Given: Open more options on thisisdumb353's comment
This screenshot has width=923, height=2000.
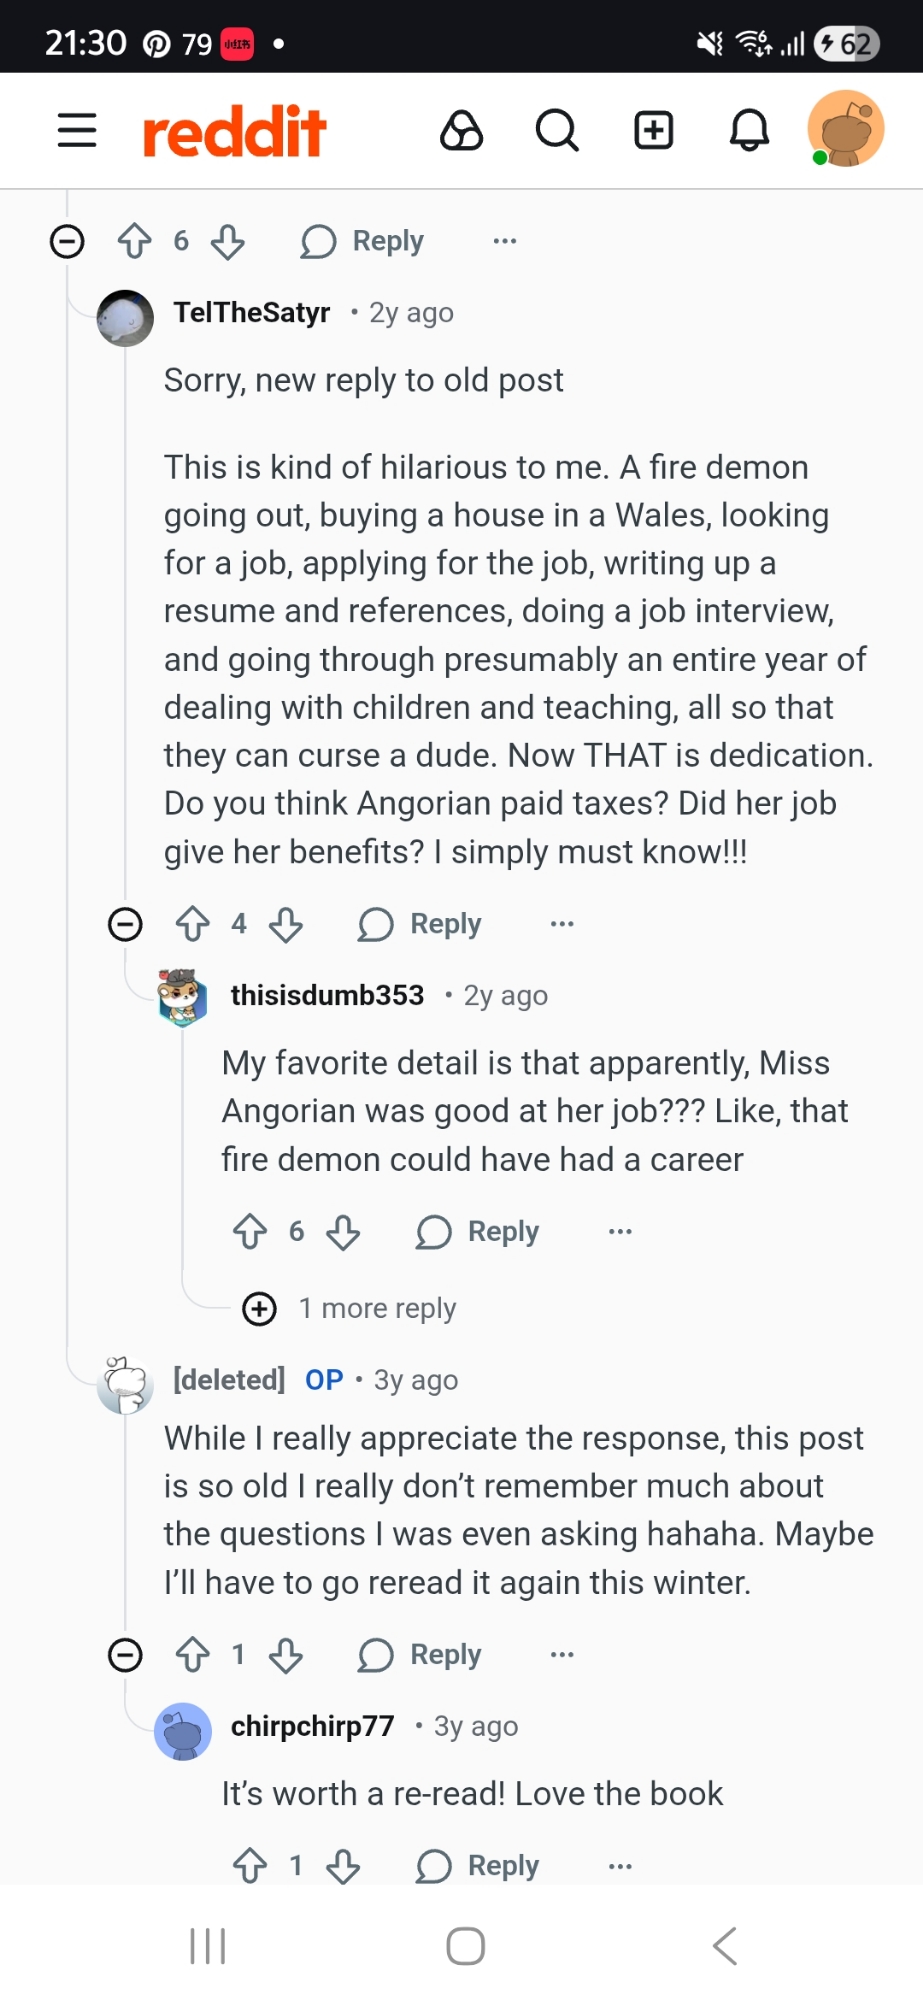Looking at the screenshot, I should [x=620, y=1232].
